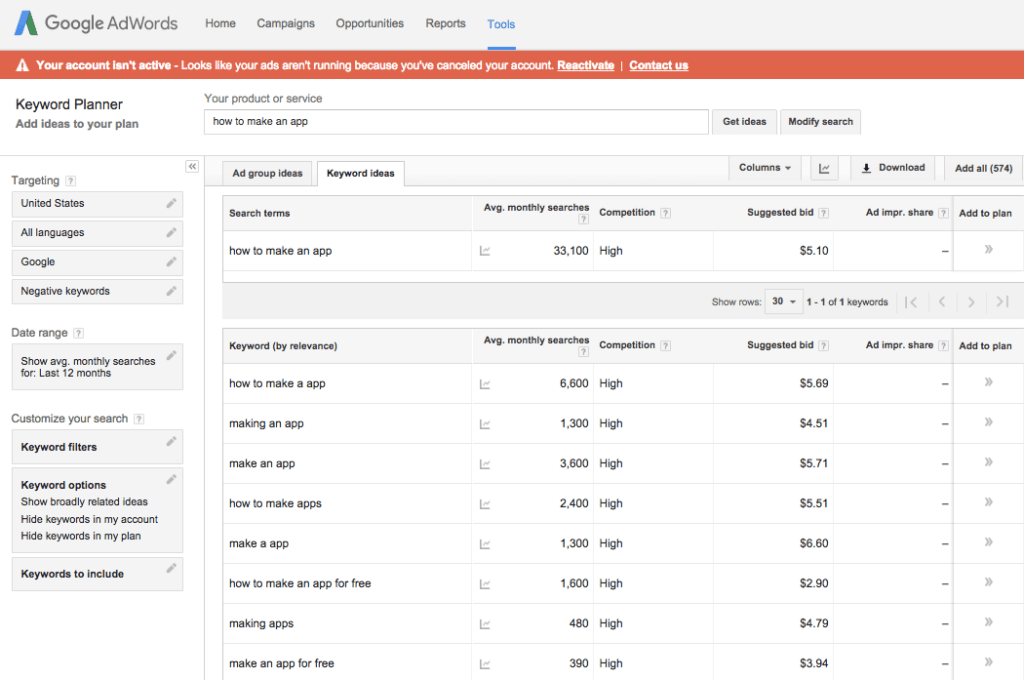Open the Opportunities menu

tap(370, 24)
